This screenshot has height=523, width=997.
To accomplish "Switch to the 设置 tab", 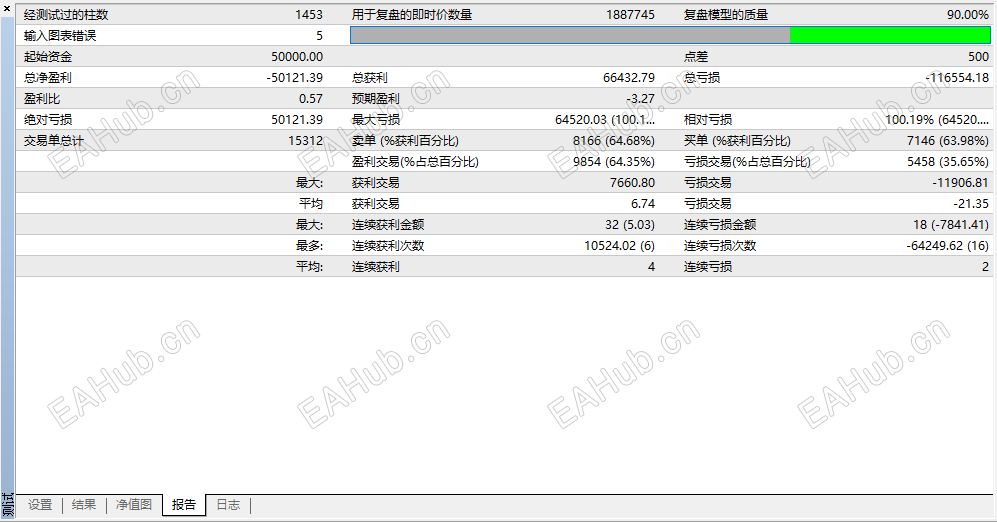I will click(40, 505).
